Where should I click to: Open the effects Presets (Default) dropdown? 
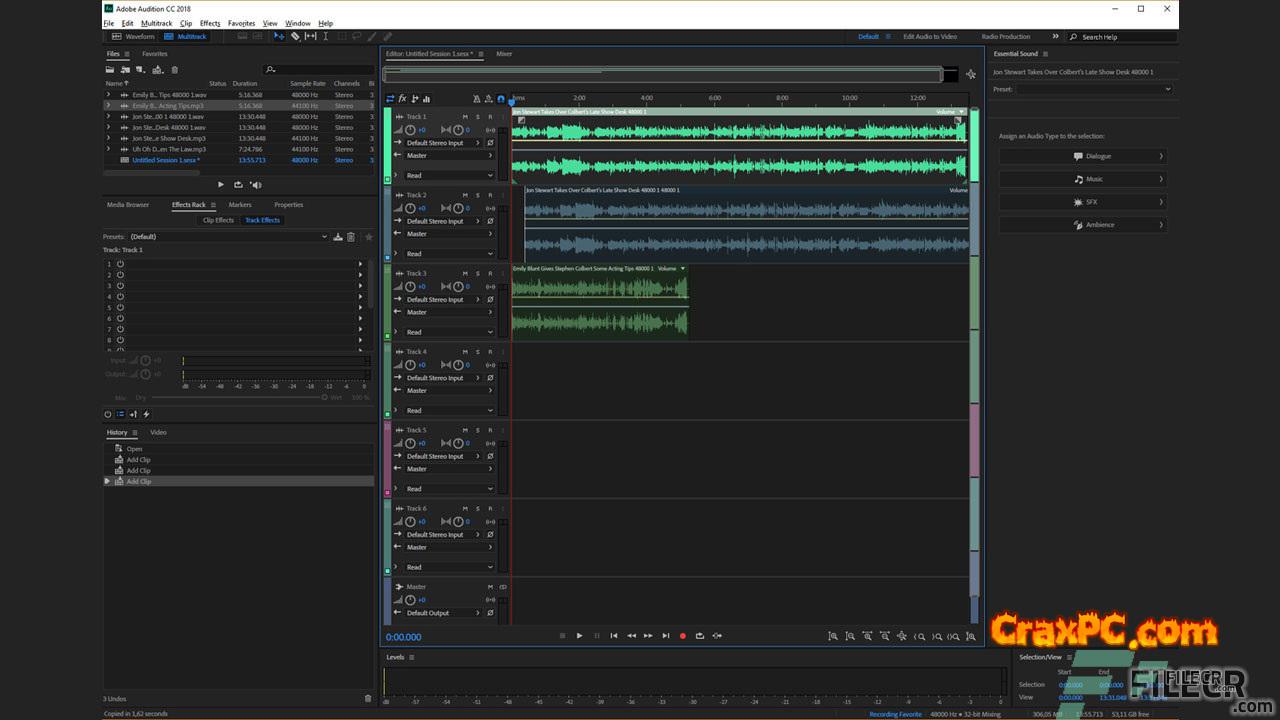click(228, 237)
